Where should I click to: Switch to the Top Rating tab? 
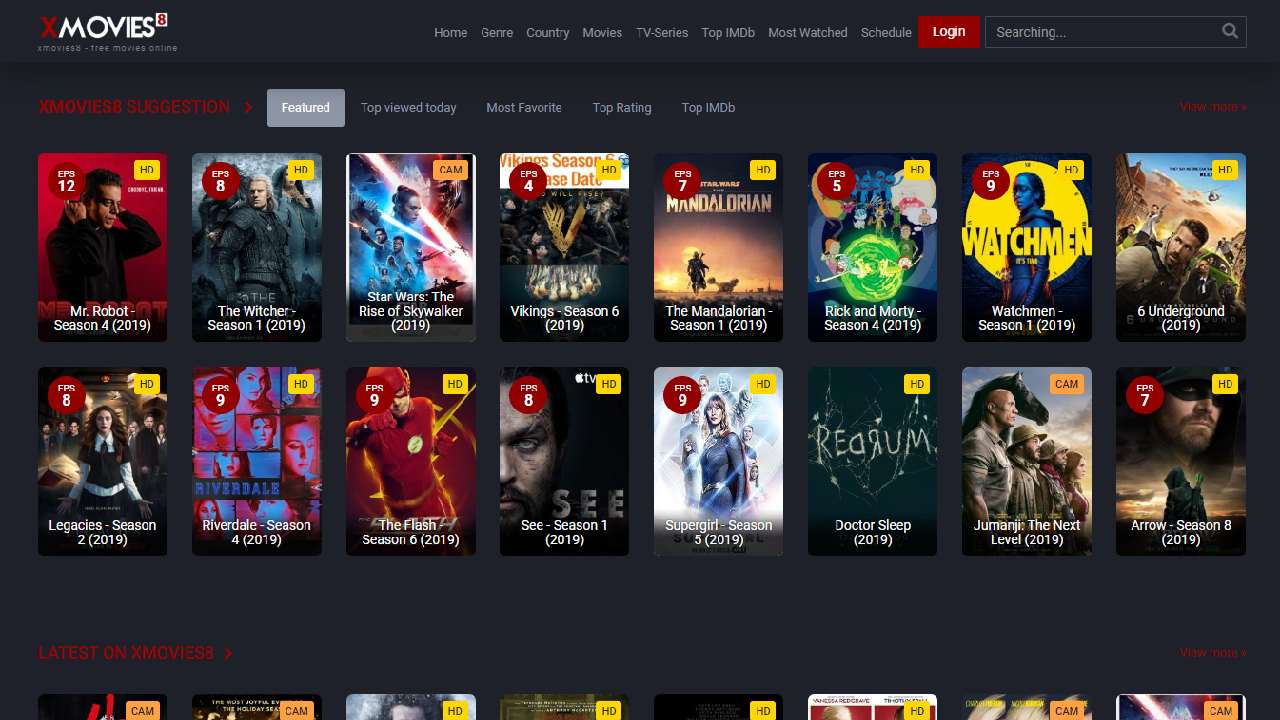[x=621, y=108]
